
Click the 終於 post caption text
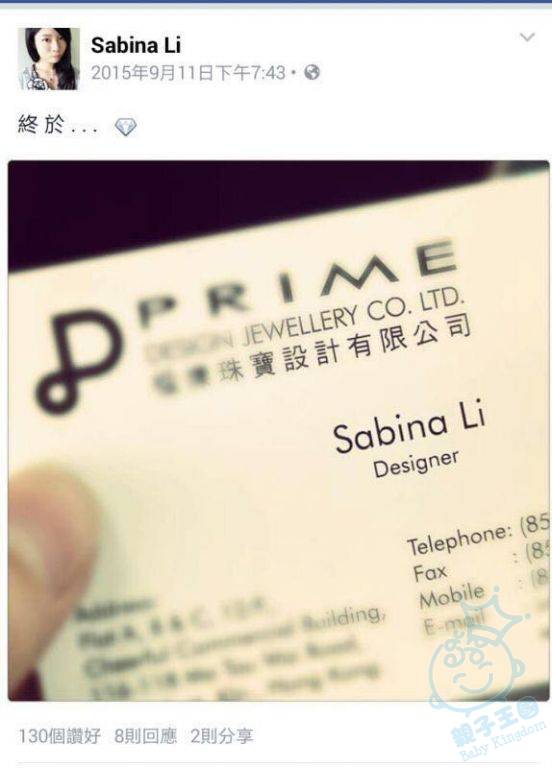click(x=41, y=125)
